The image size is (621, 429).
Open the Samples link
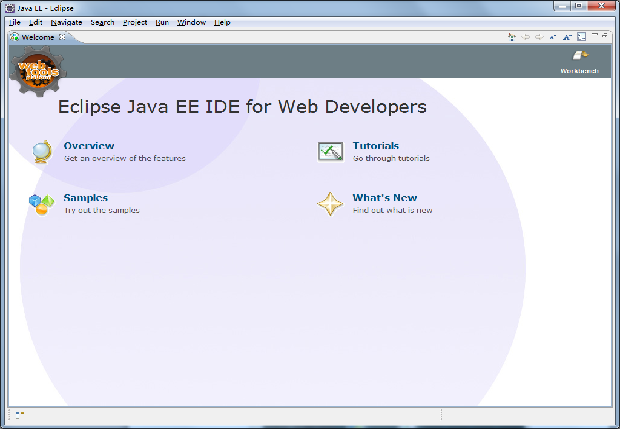click(x=86, y=198)
